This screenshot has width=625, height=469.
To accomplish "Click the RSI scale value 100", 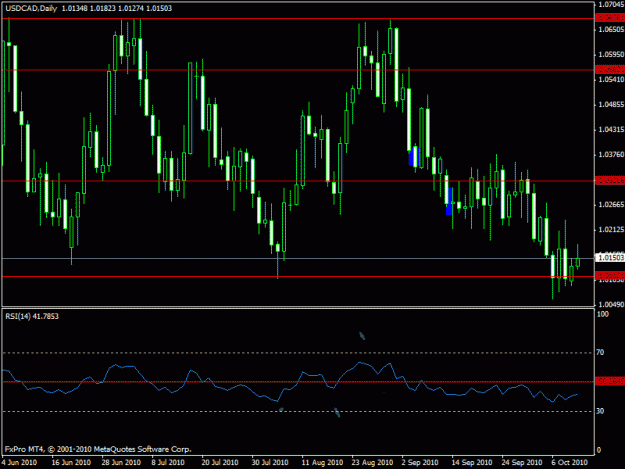I will click(x=603, y=314).
